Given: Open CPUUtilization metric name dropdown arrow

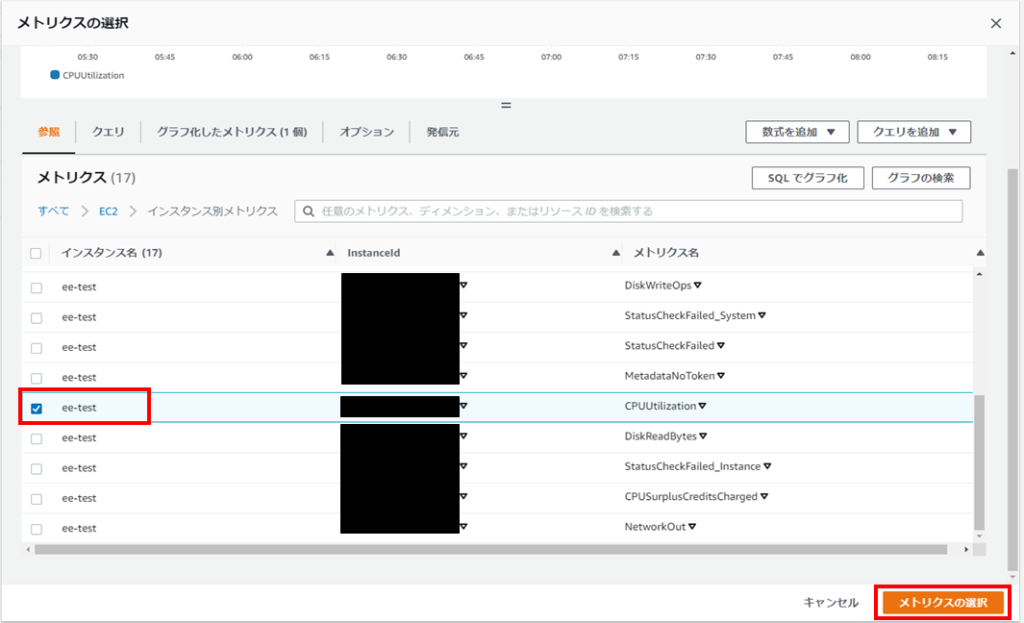Looking at the screenshot, I should click(702, 406).
